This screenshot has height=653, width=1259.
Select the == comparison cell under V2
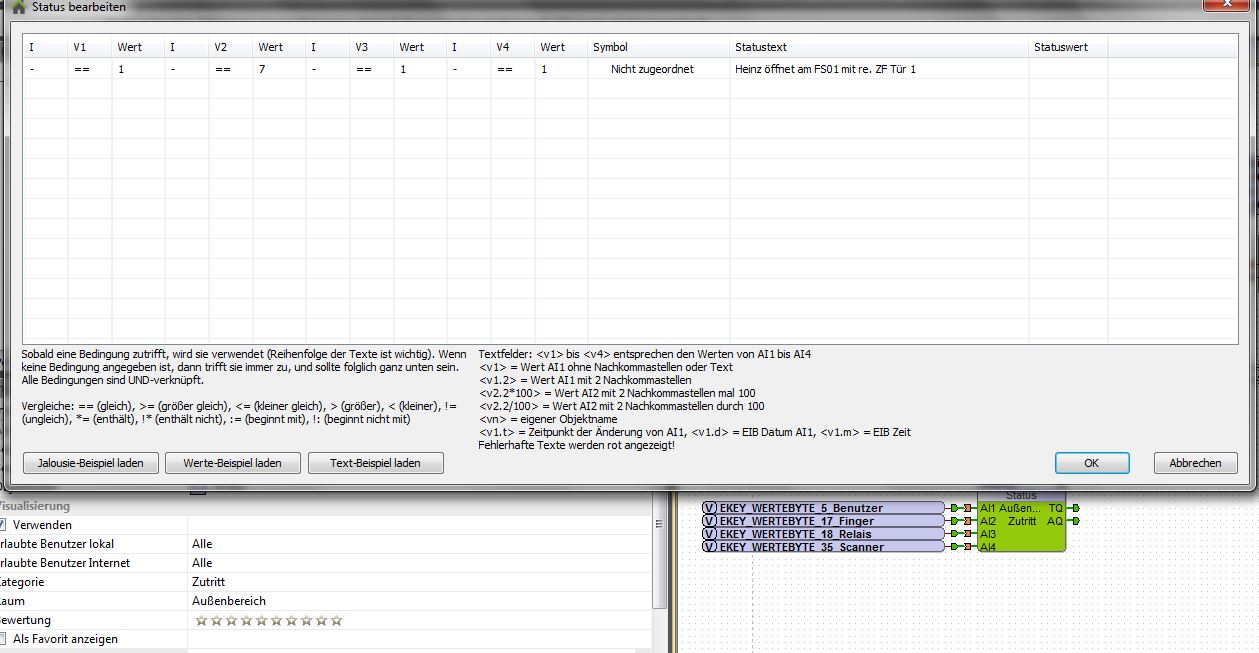pyautogui.click(x=230, y=69)
